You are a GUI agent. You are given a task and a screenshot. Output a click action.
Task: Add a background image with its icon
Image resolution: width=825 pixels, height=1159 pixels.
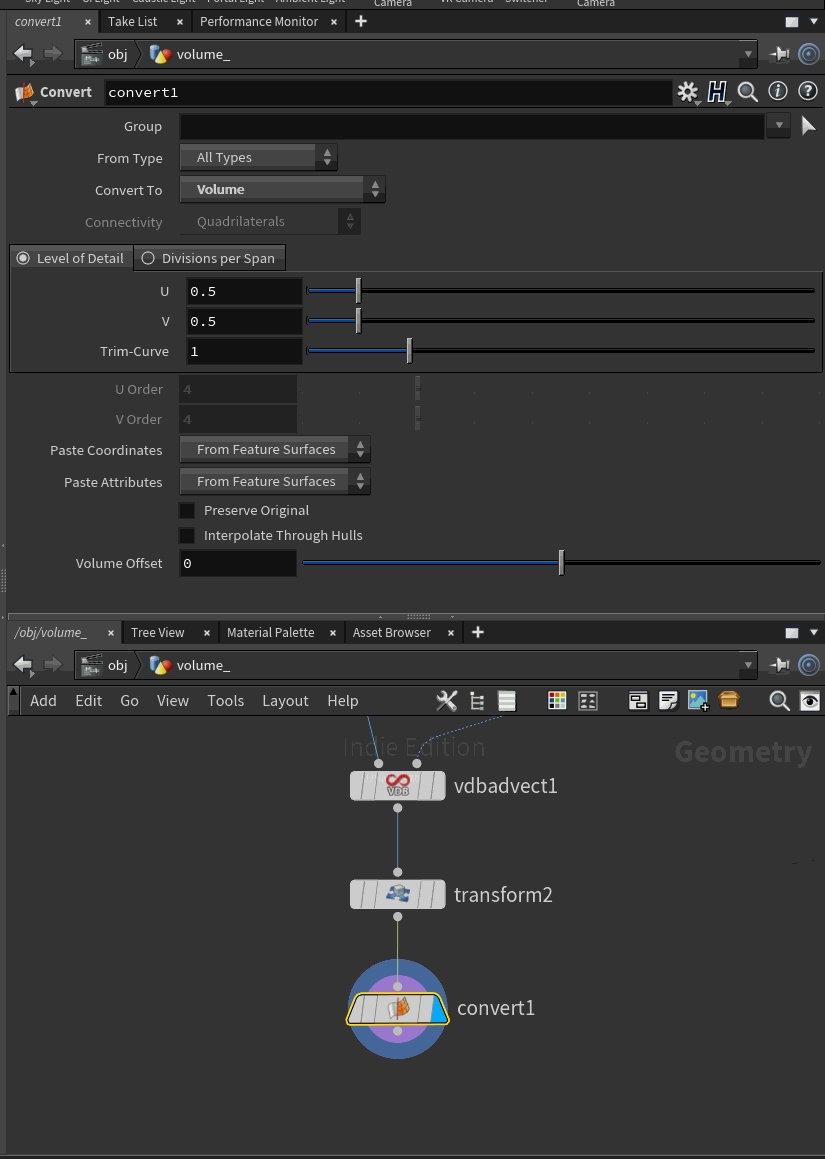698,701
